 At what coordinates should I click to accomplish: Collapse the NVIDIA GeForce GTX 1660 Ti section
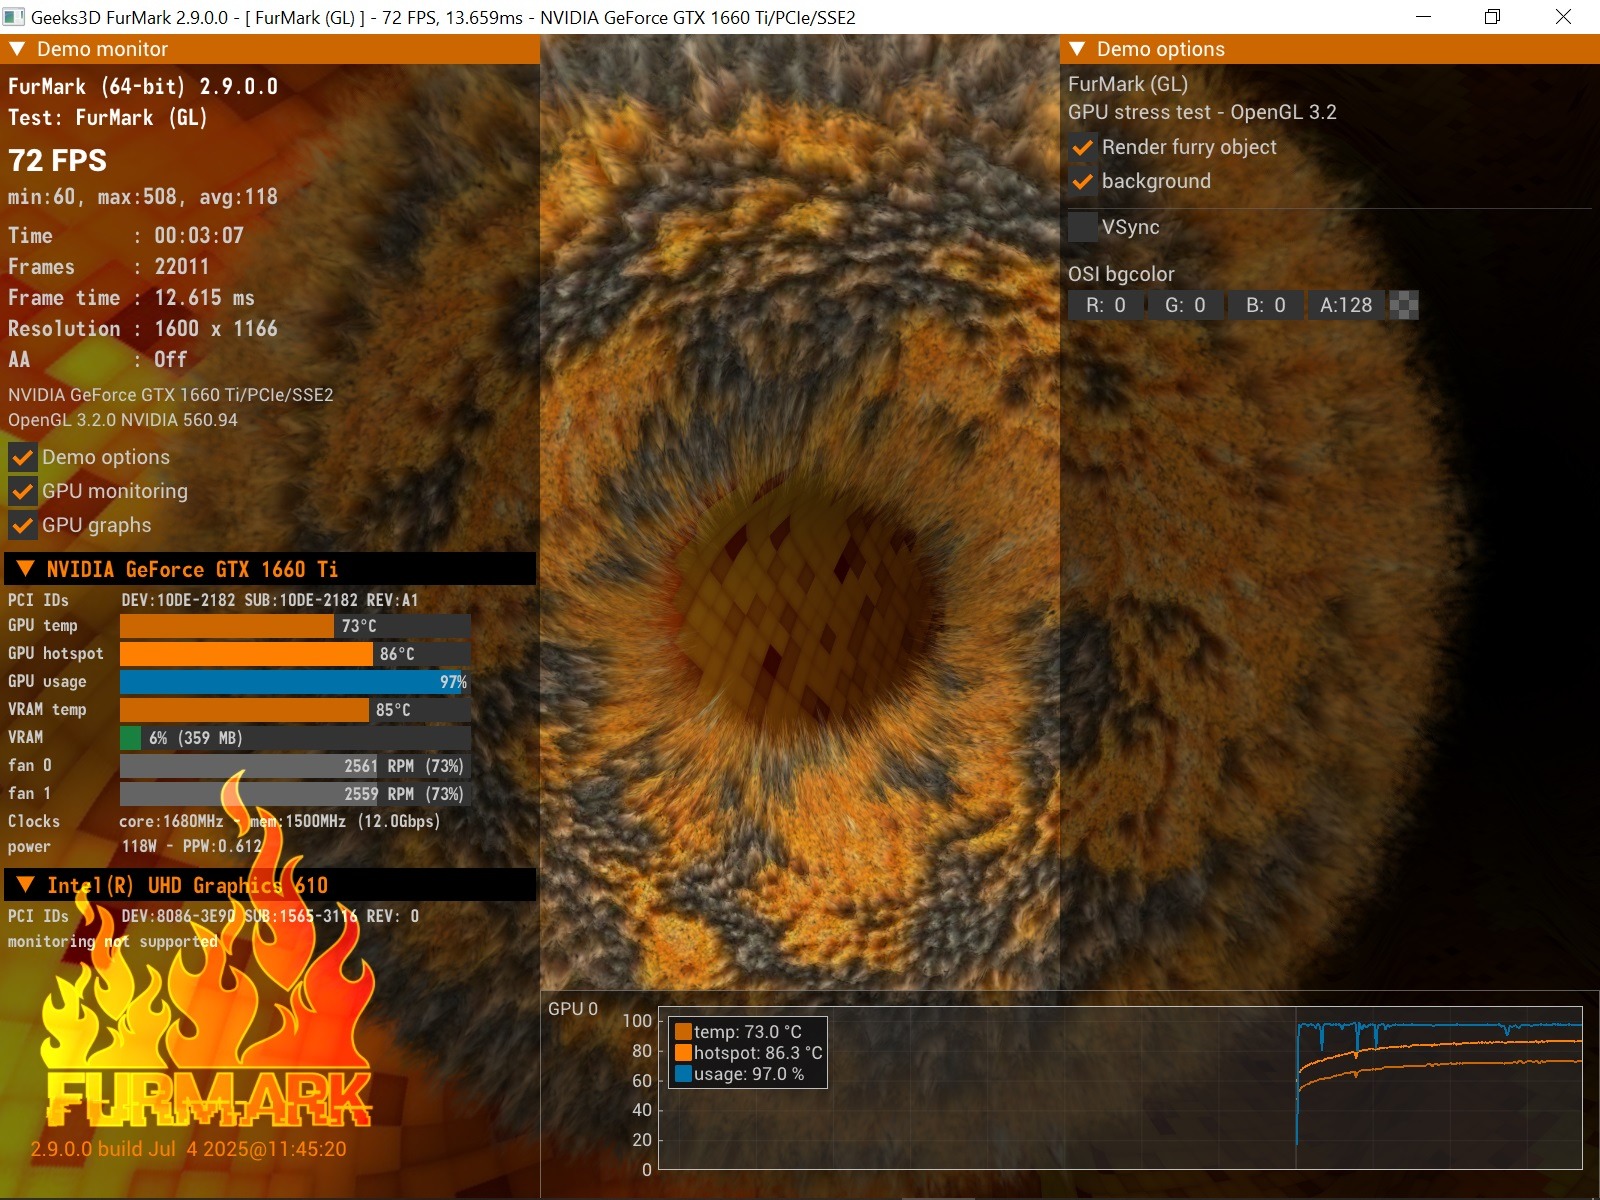coord(25,570)
